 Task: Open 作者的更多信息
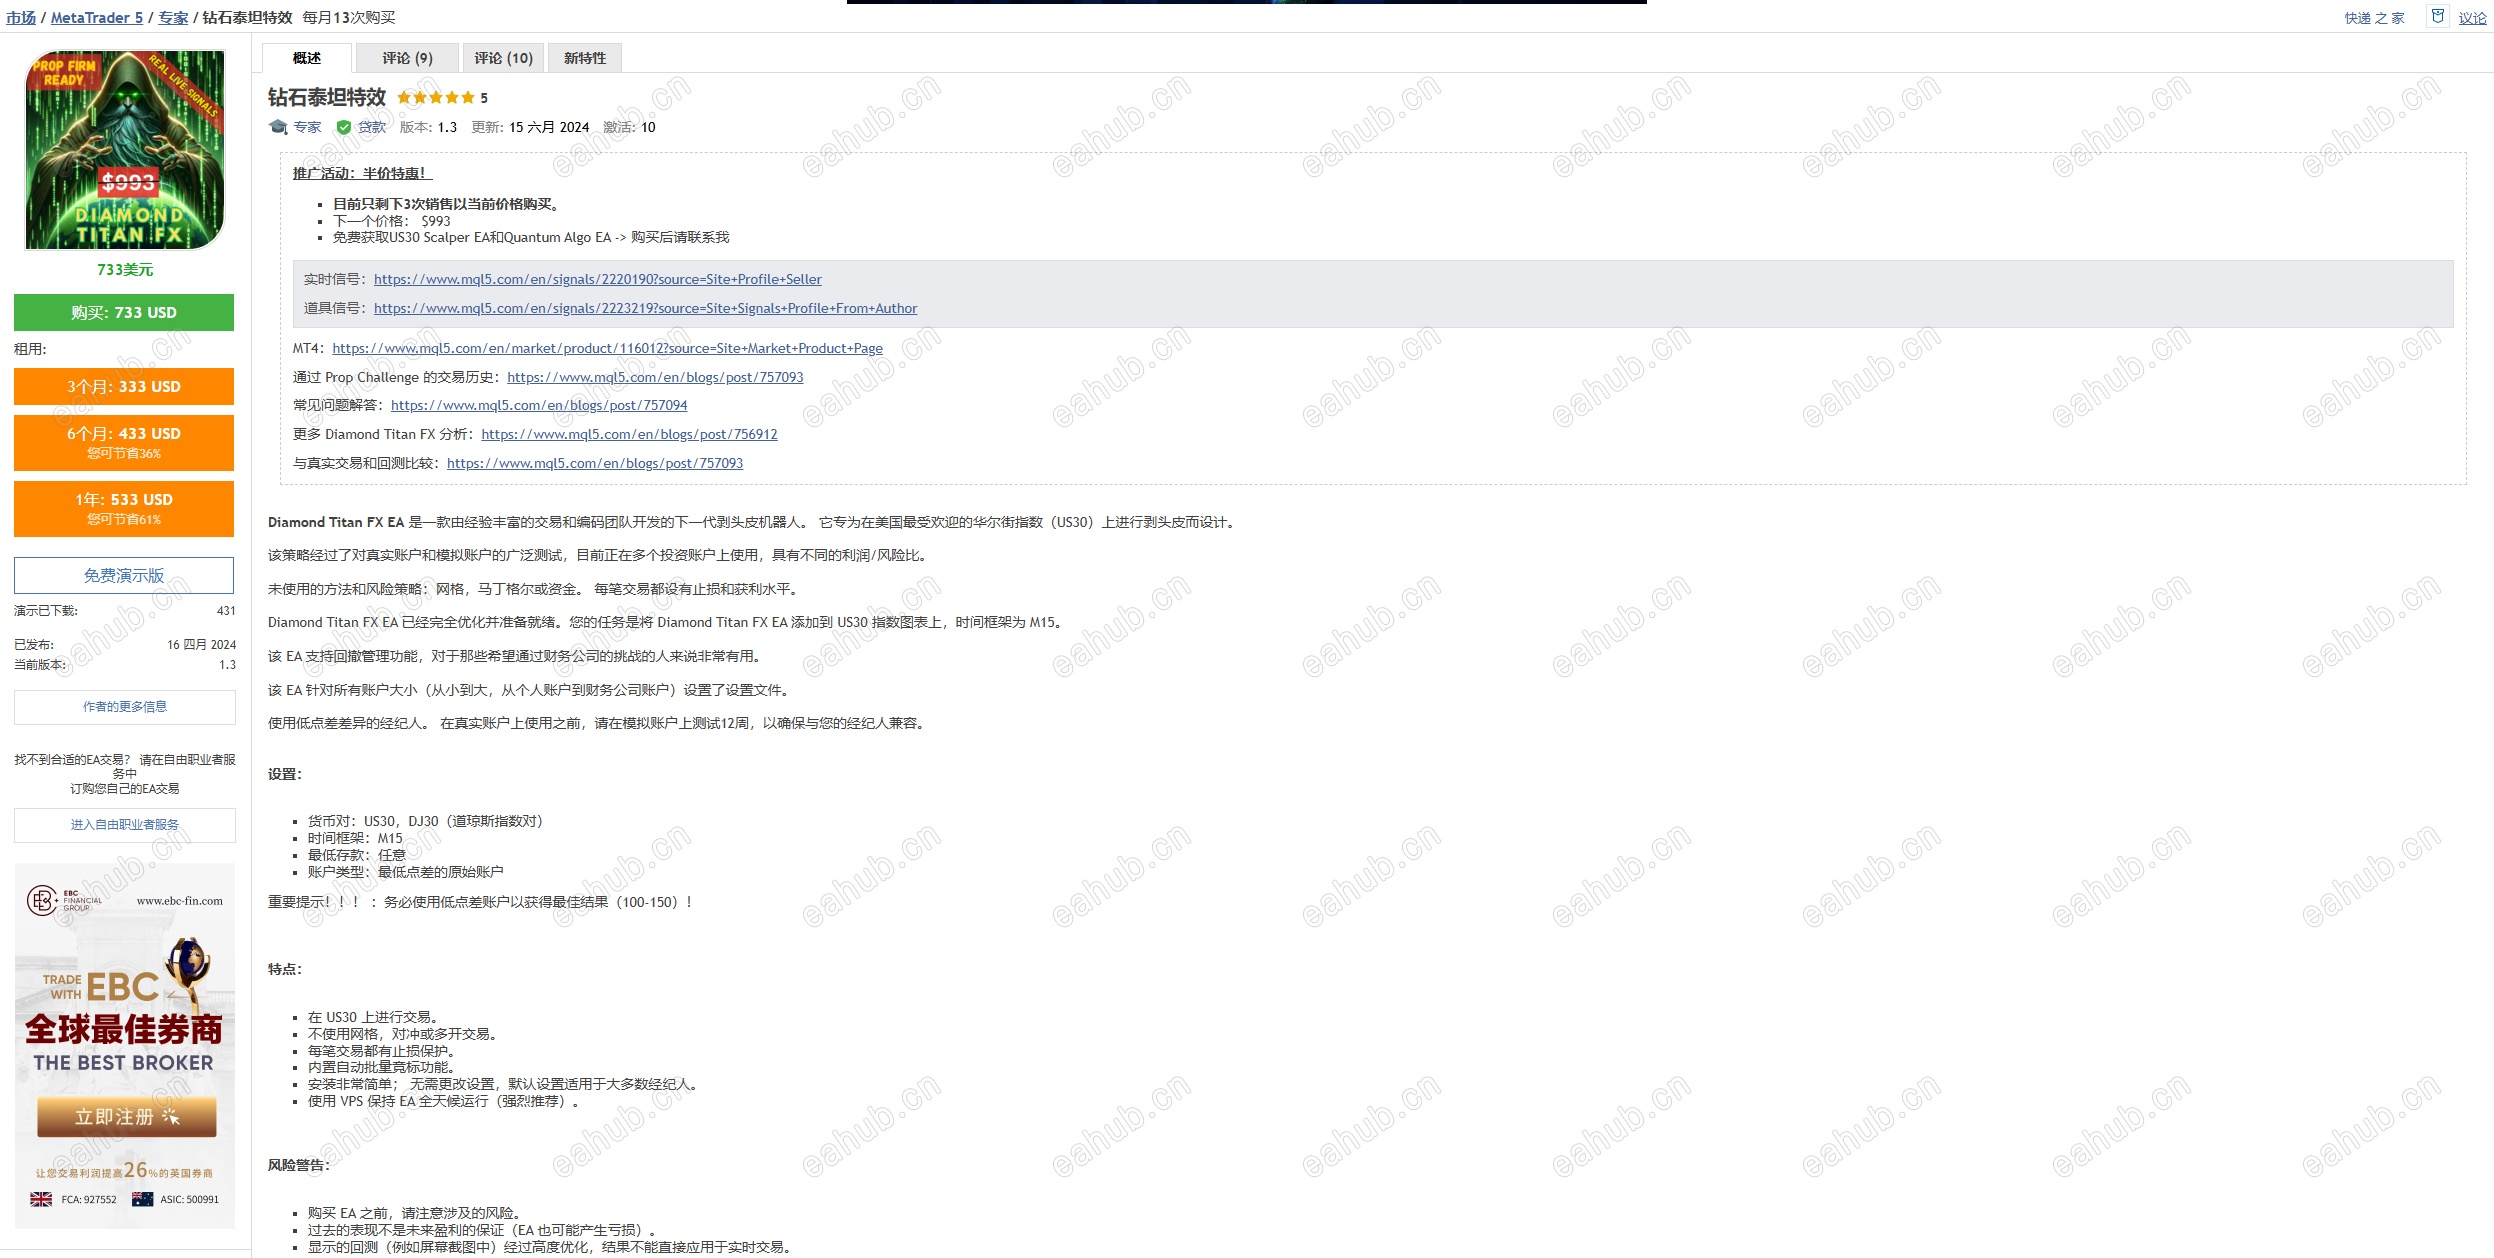click(x=124, y=706)
